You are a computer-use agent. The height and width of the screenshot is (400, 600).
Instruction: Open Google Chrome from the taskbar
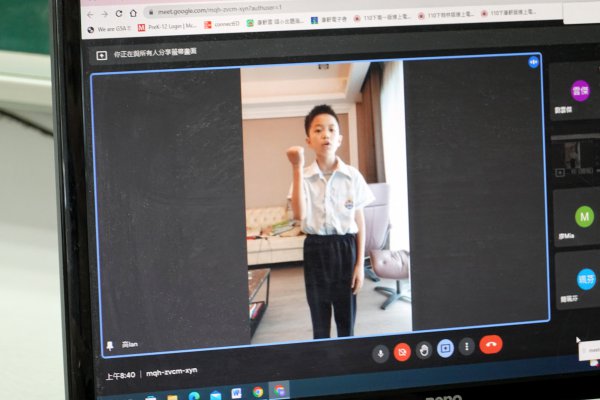pos(258,392)
